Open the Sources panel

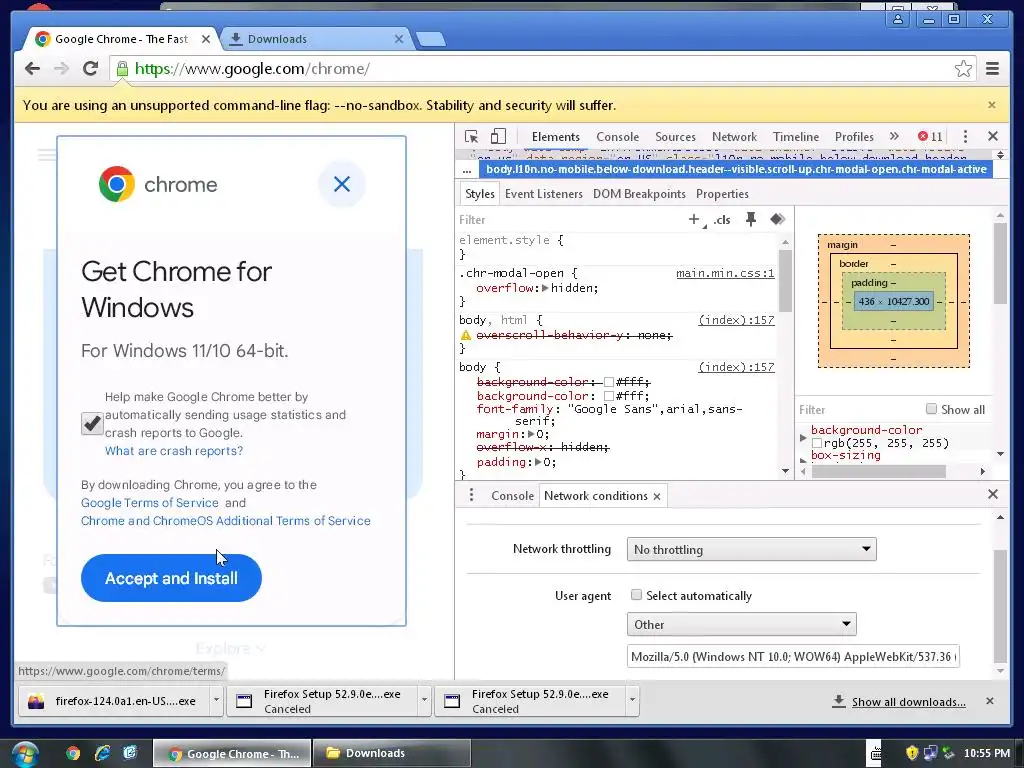(675, 136)
